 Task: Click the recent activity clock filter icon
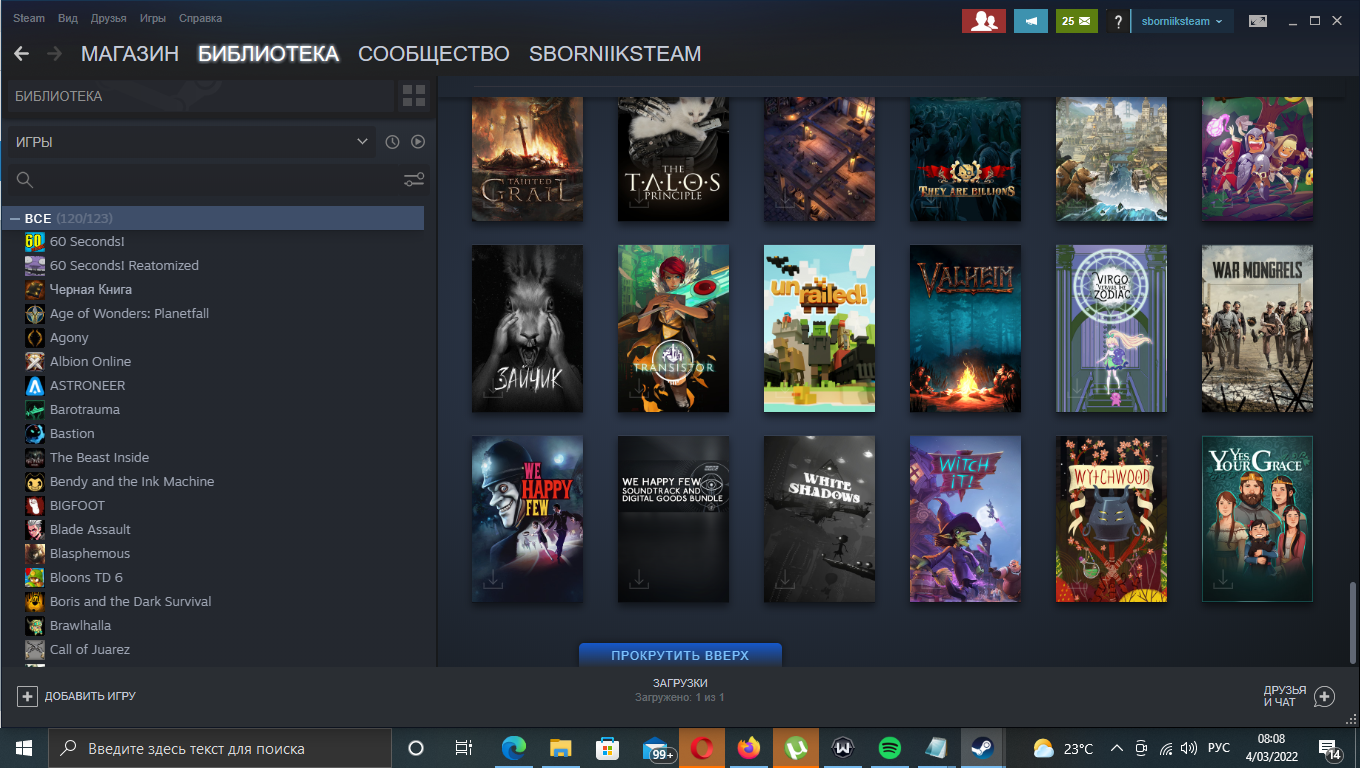392,142
